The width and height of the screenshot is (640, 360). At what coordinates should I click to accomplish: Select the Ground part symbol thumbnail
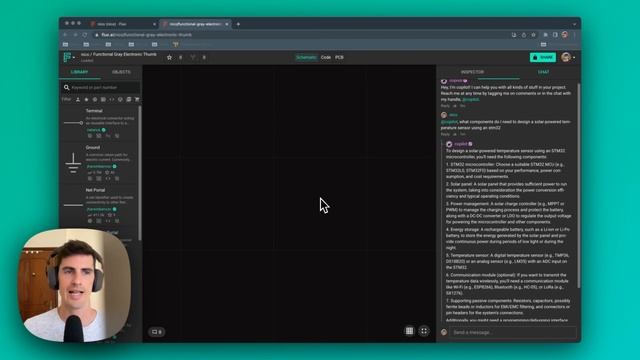[73, 164]
